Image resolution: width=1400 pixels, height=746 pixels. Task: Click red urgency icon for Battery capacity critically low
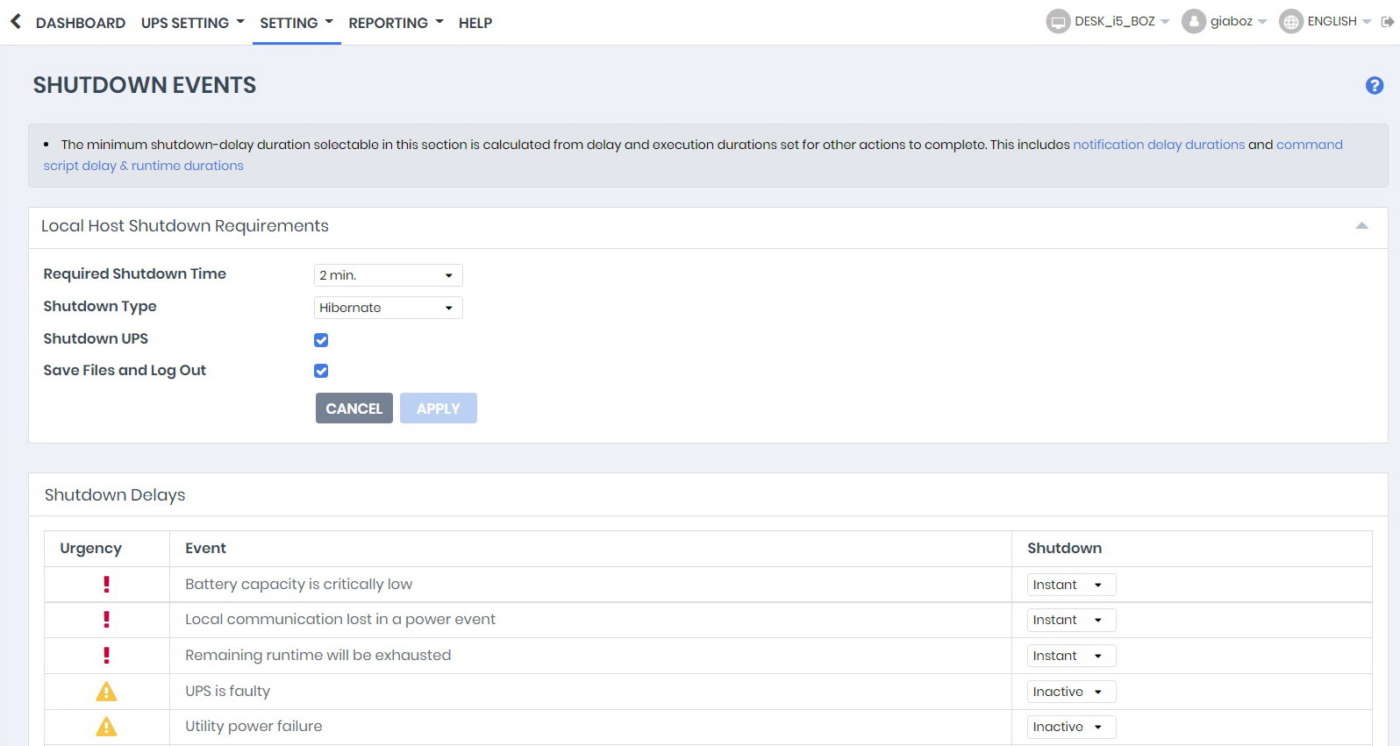[106, 584]
